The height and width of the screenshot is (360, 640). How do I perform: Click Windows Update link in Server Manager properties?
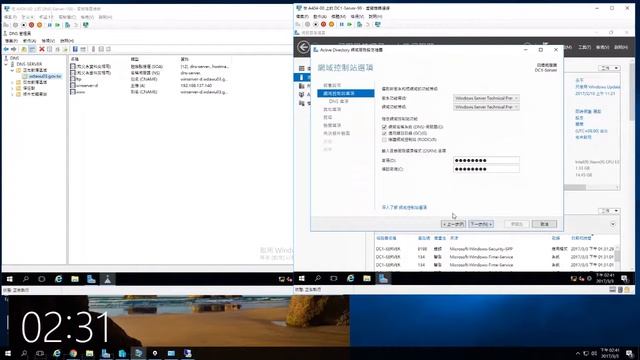point(598,87)
